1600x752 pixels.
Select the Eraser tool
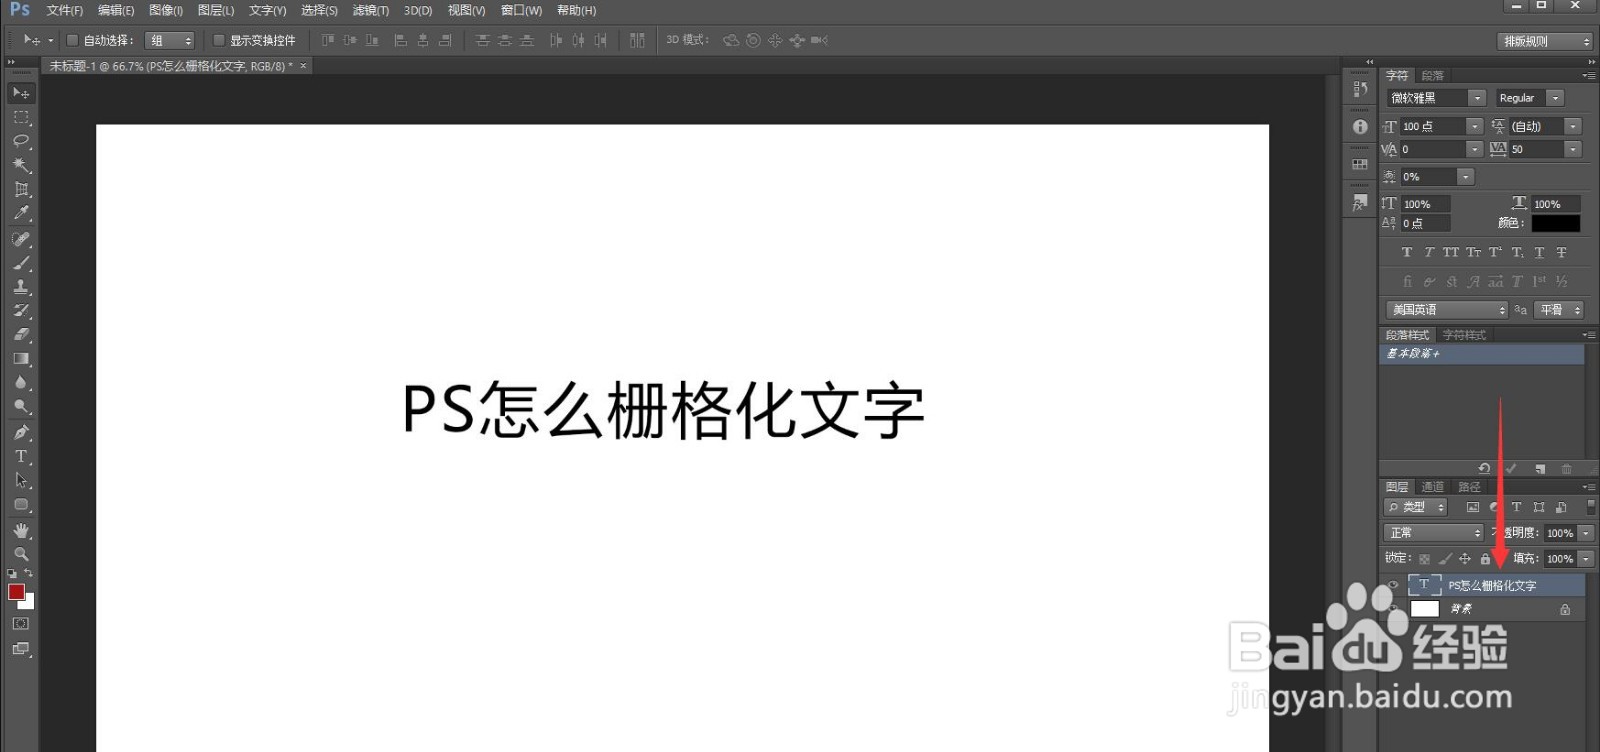21,335
